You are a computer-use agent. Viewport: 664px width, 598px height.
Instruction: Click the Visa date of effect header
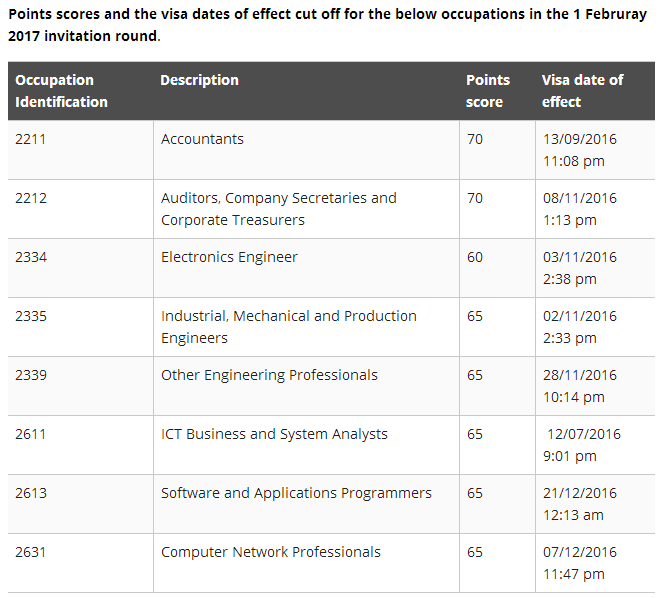[x=582, y=91]
